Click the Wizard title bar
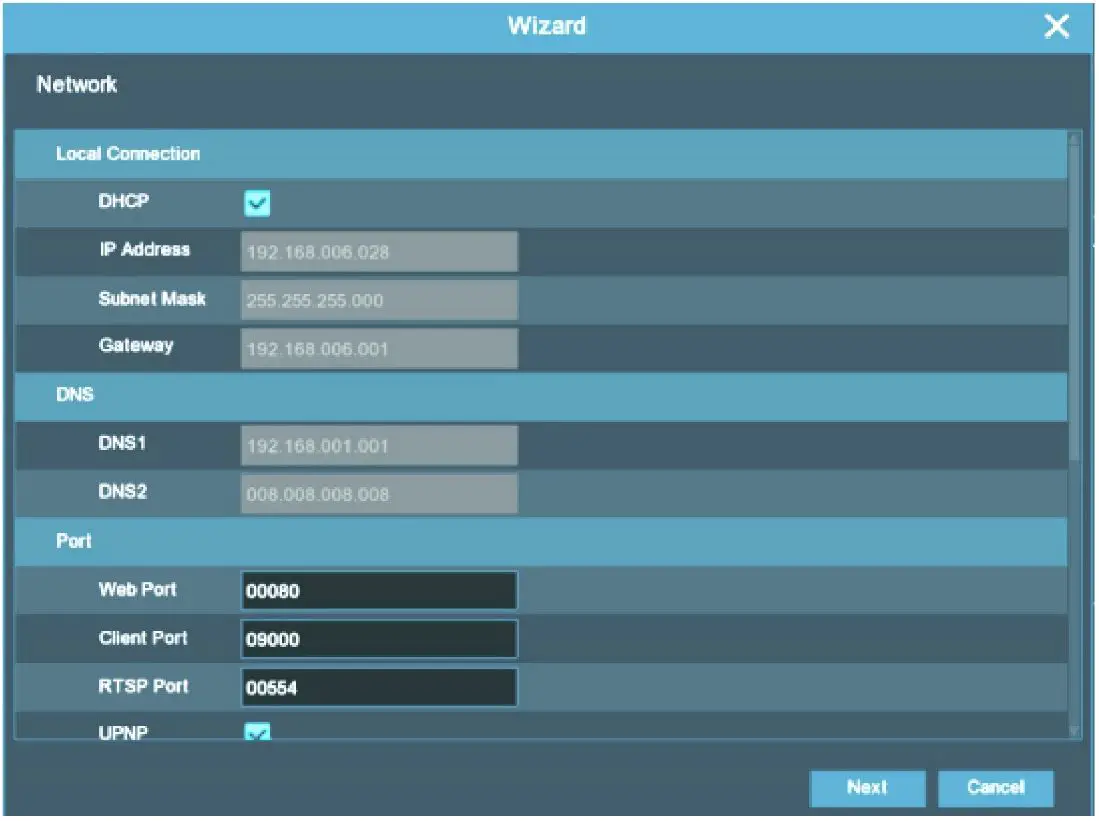Image resolution: width=1099 pixels, height=821 pixels. click(x=547, y=26)
